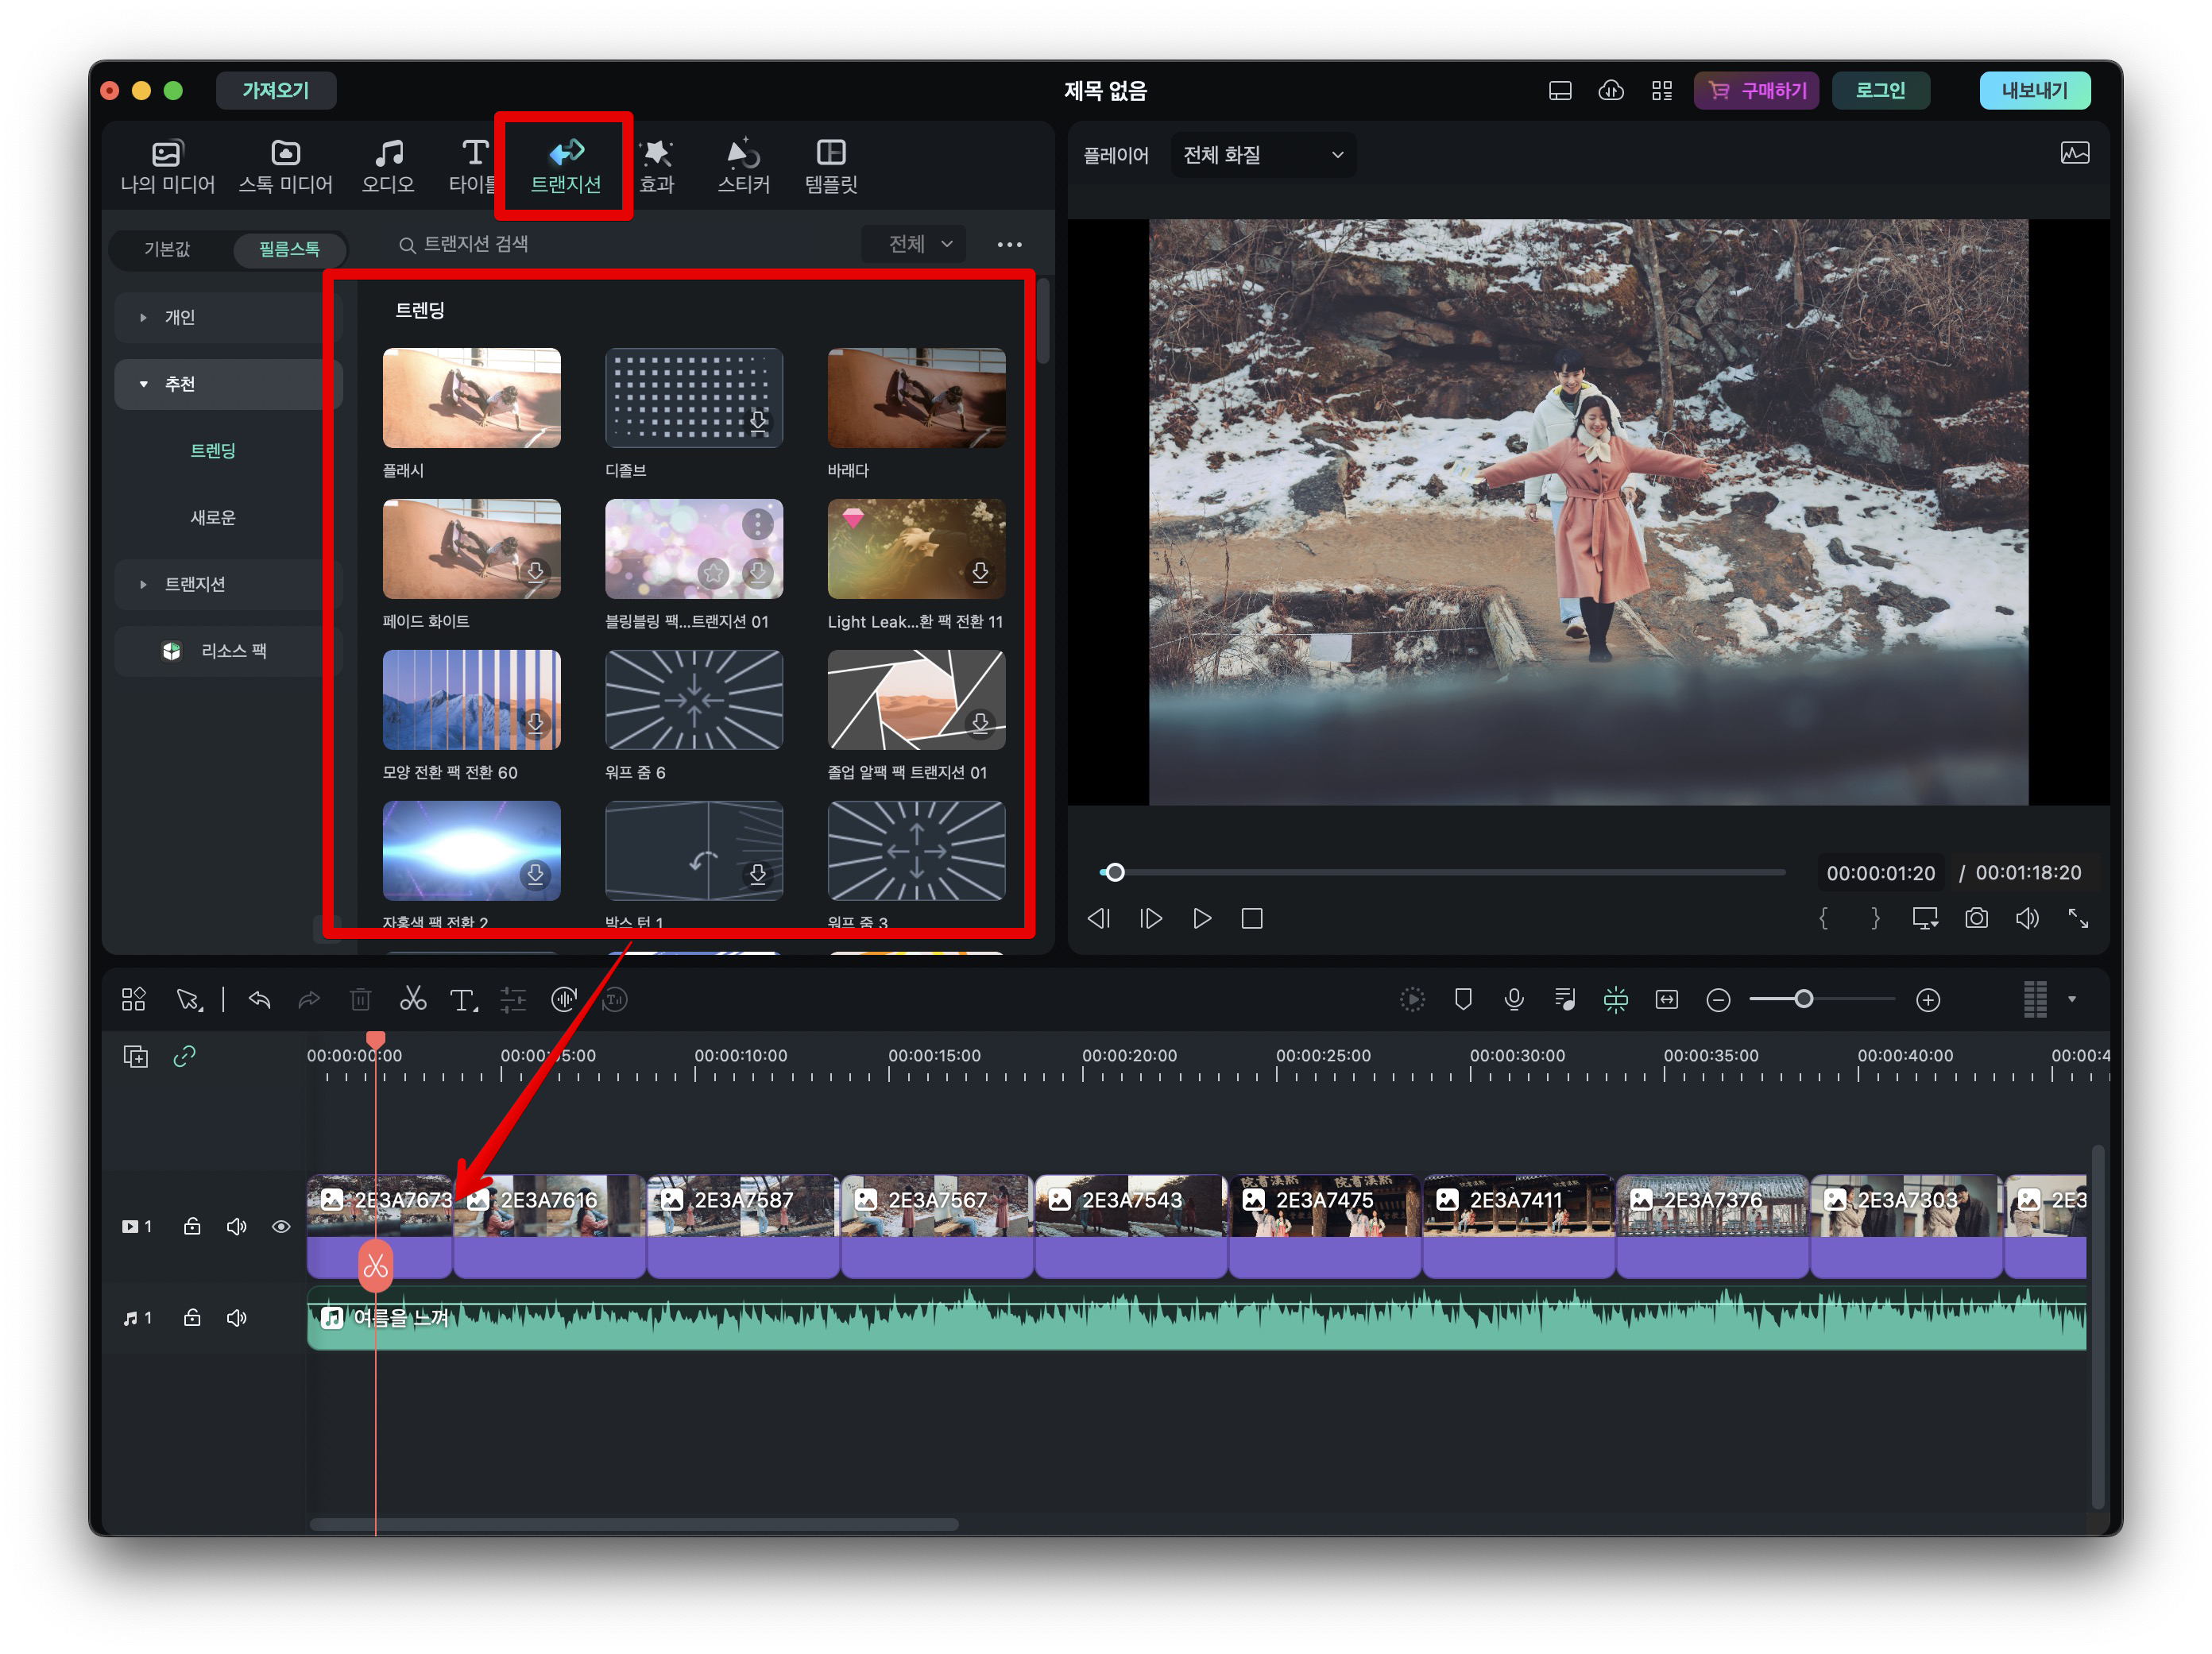Mute the audio track 1 speaker
2212x1654 pixels.
click(x=236, y=1318)
